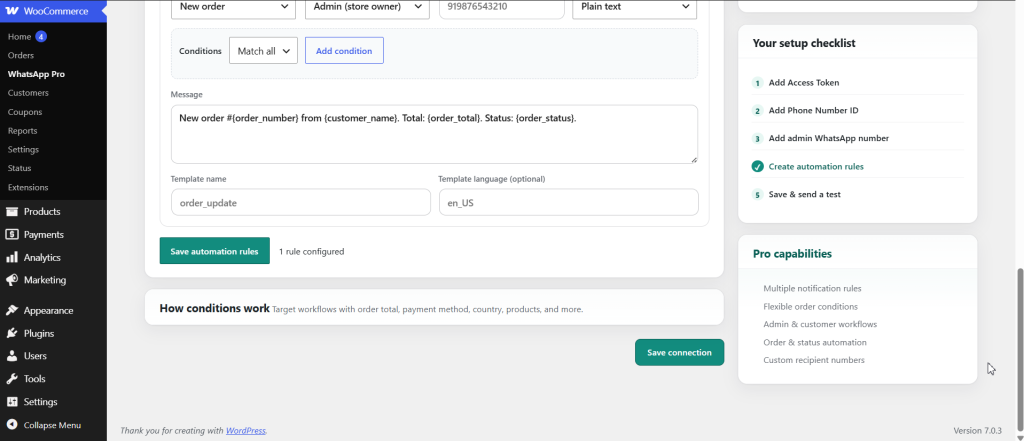The image size is (1024, 441).
Task: Click the Template language field
Action: 568,203
